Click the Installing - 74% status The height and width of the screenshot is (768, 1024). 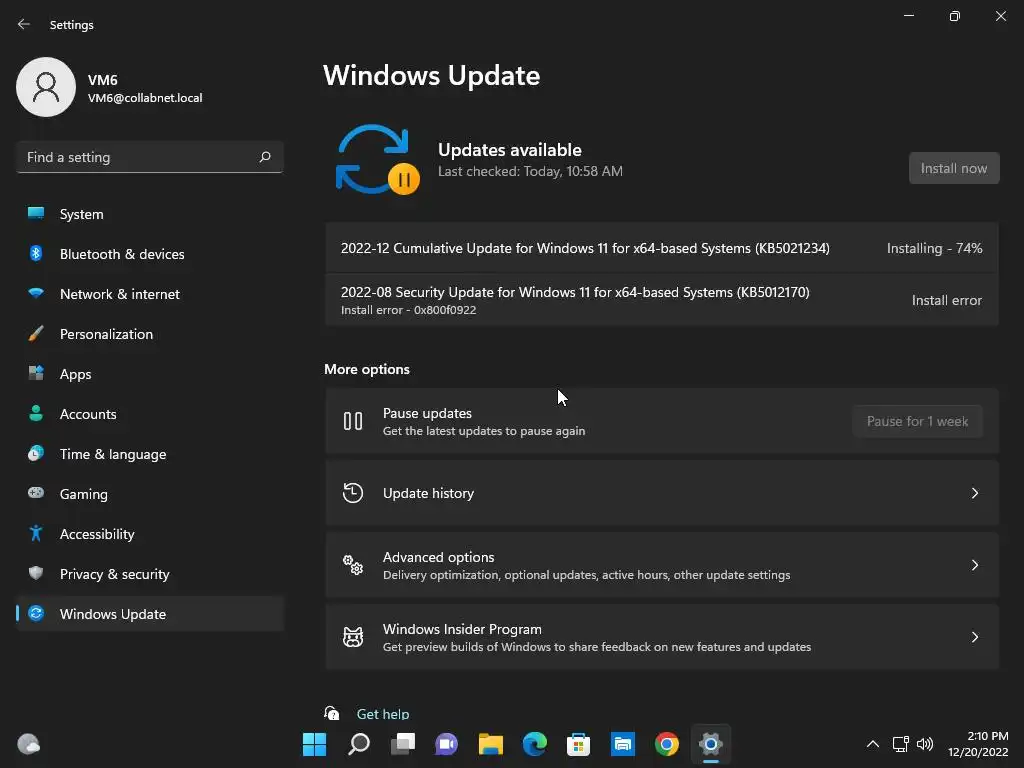(x=934, y=248)
